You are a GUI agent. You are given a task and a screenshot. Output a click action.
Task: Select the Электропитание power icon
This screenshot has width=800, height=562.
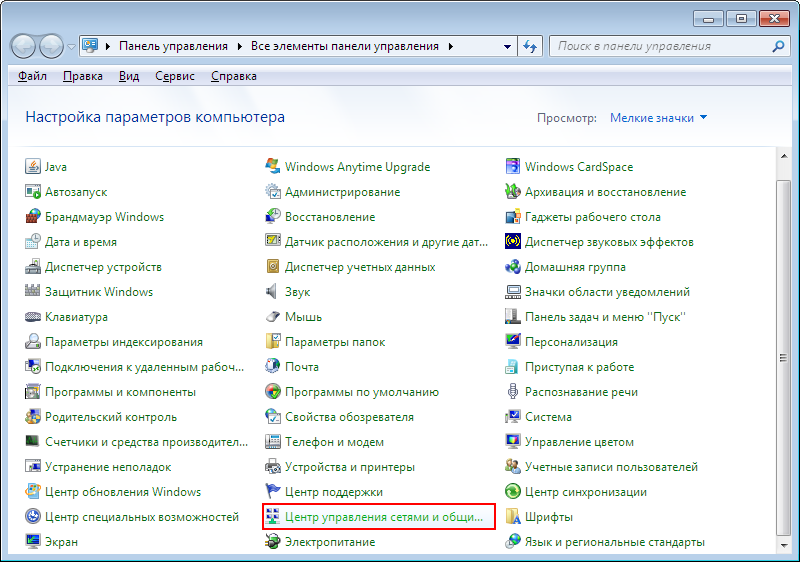(272, 542)
